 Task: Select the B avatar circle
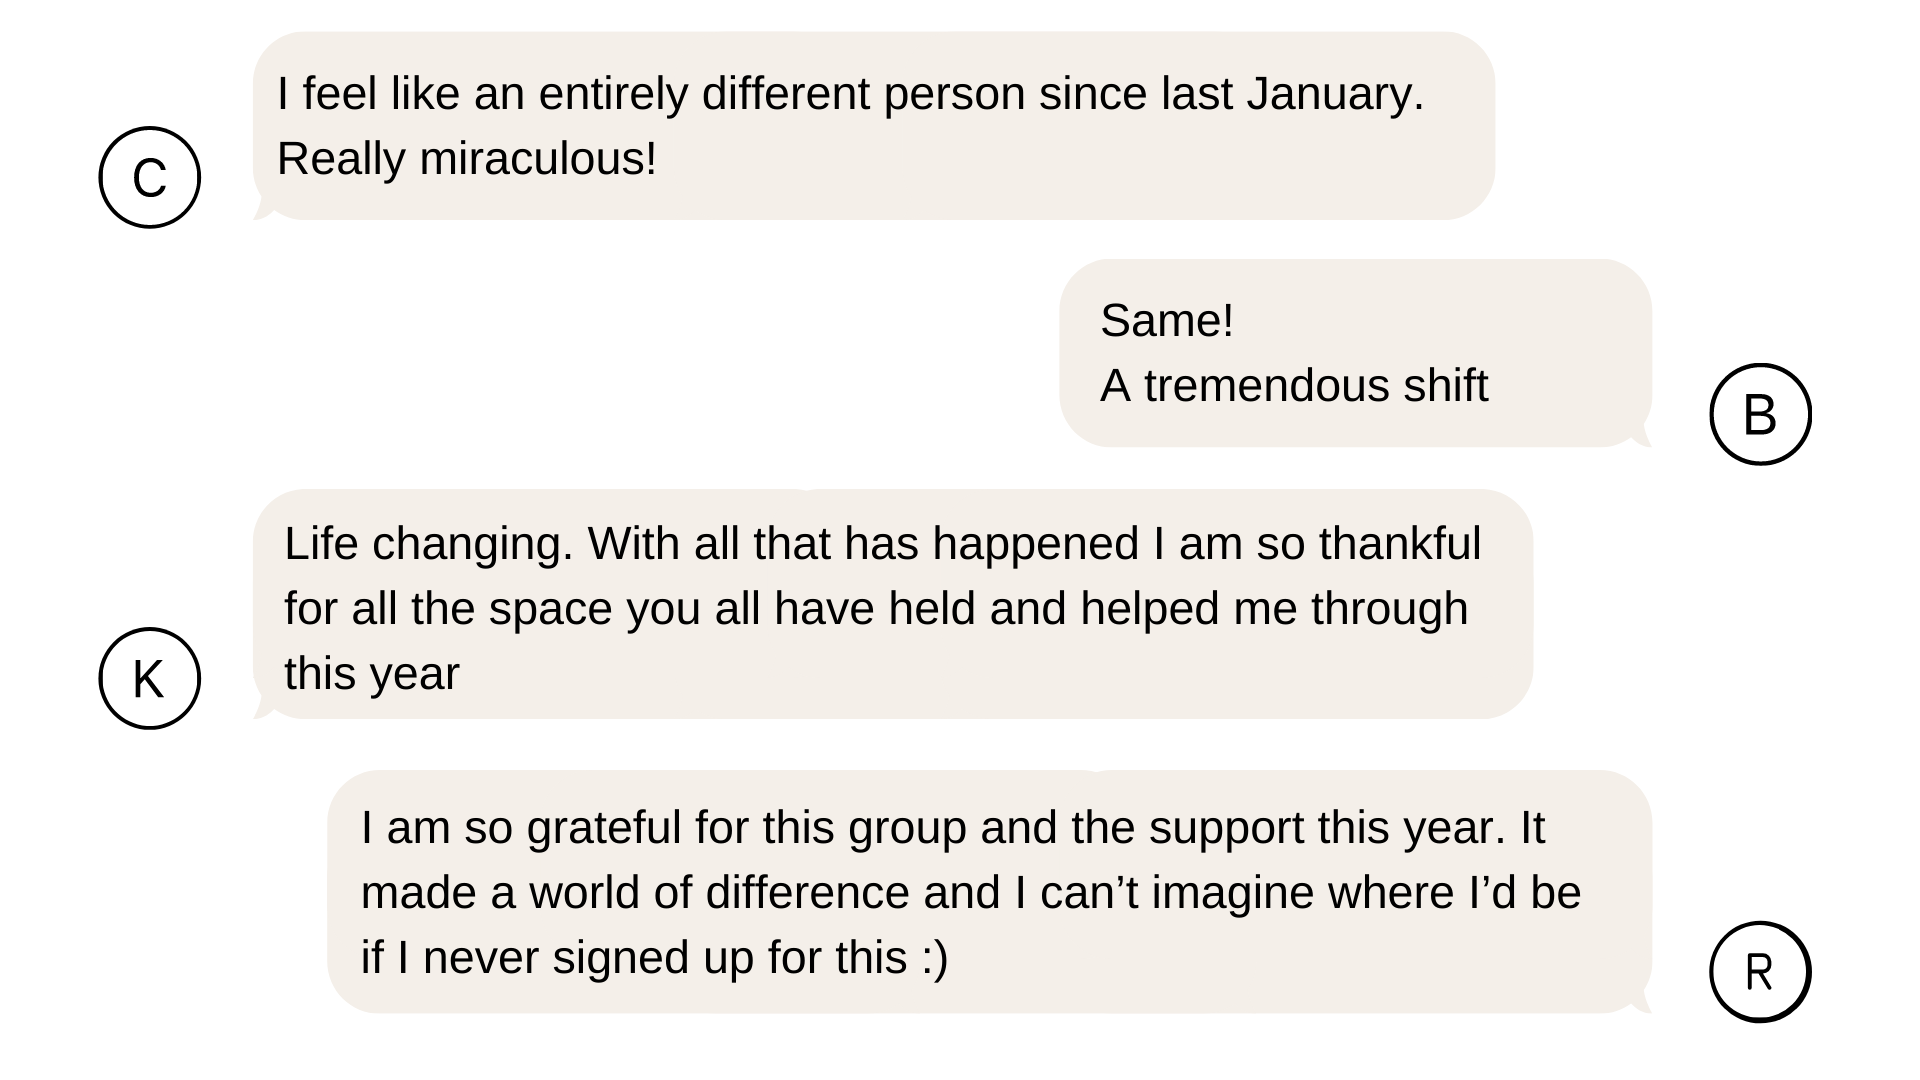[1760, 414]
